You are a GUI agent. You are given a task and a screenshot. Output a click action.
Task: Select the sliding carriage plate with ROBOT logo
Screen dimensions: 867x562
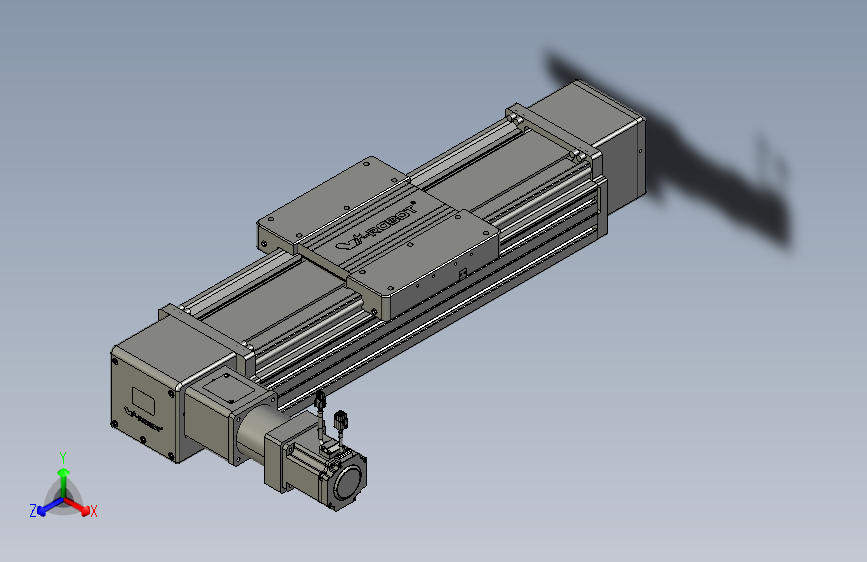[378, 237]
